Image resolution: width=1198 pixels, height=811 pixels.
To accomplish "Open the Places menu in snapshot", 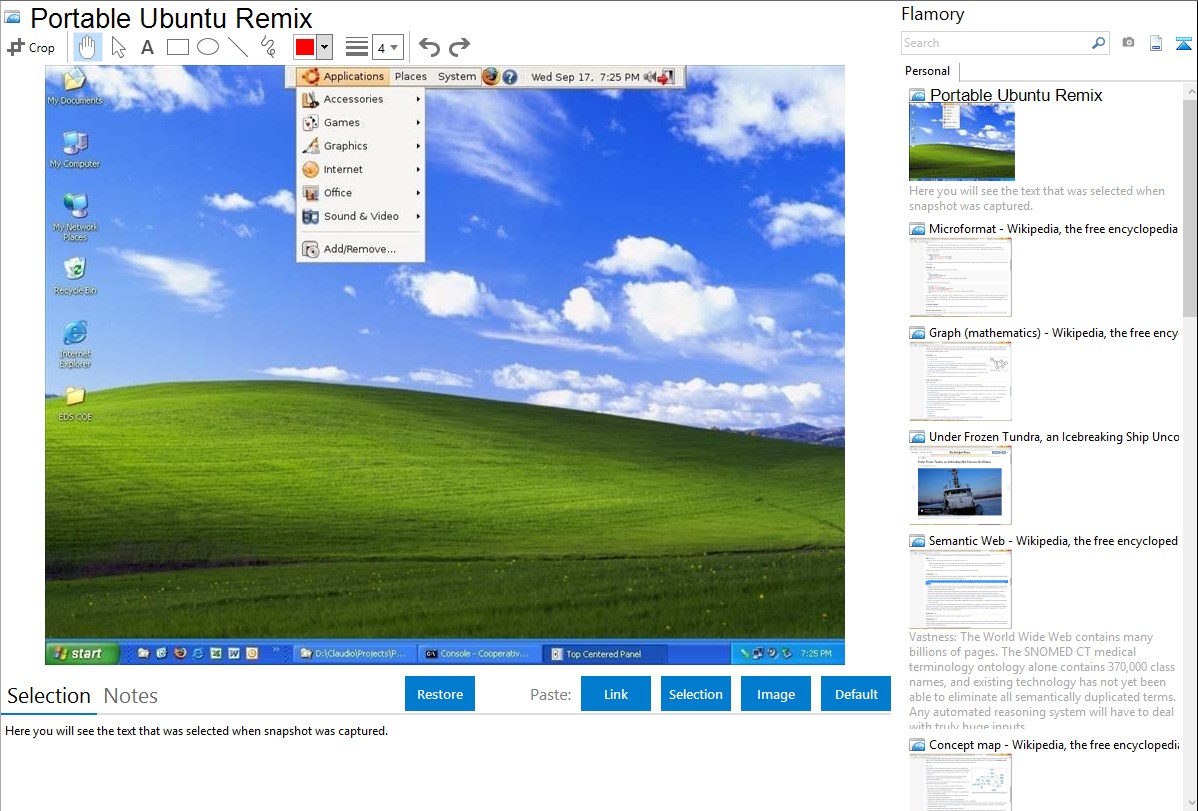I will point(410,76).
